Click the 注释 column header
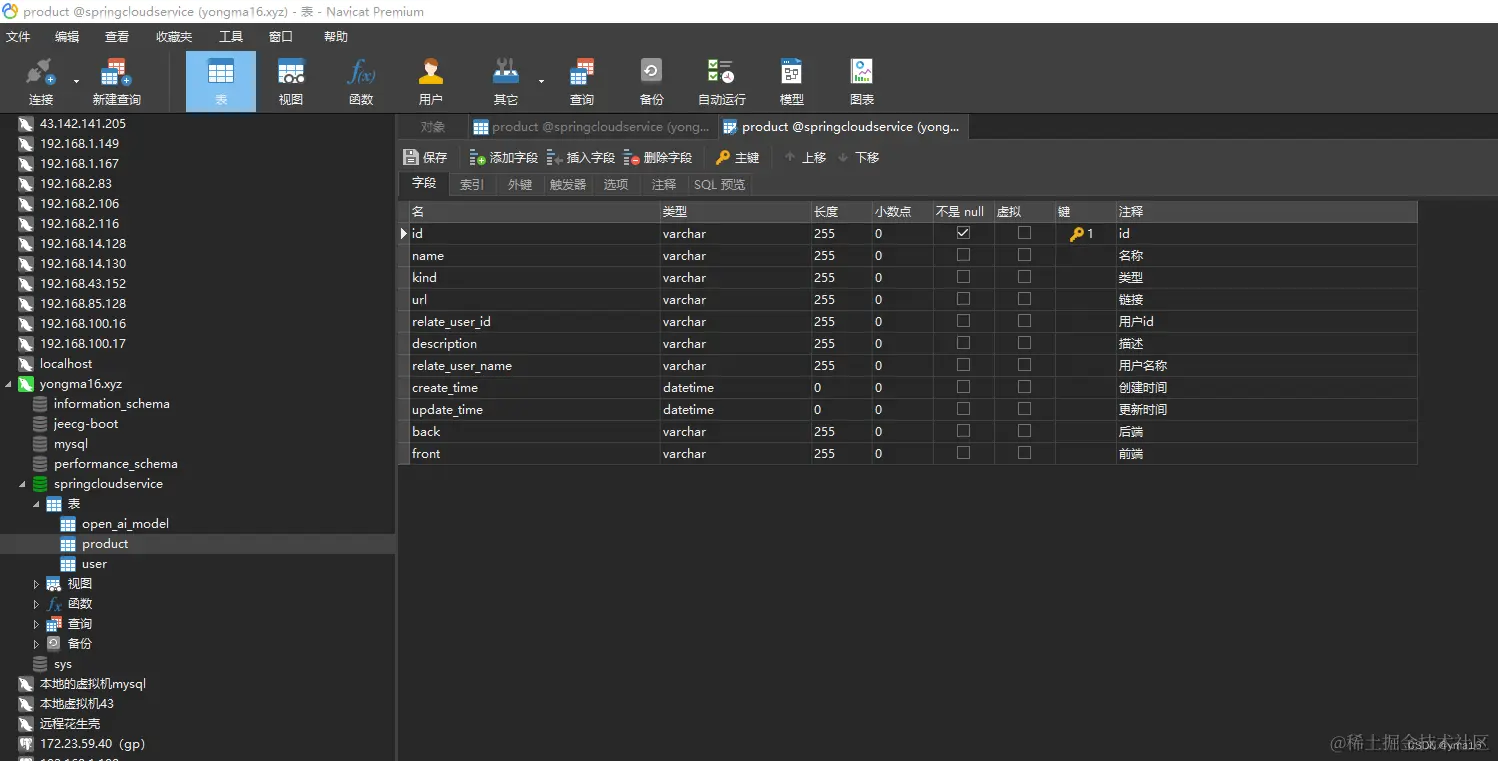The width and height of the screenshot is (1498, 761). [1266, 212]
